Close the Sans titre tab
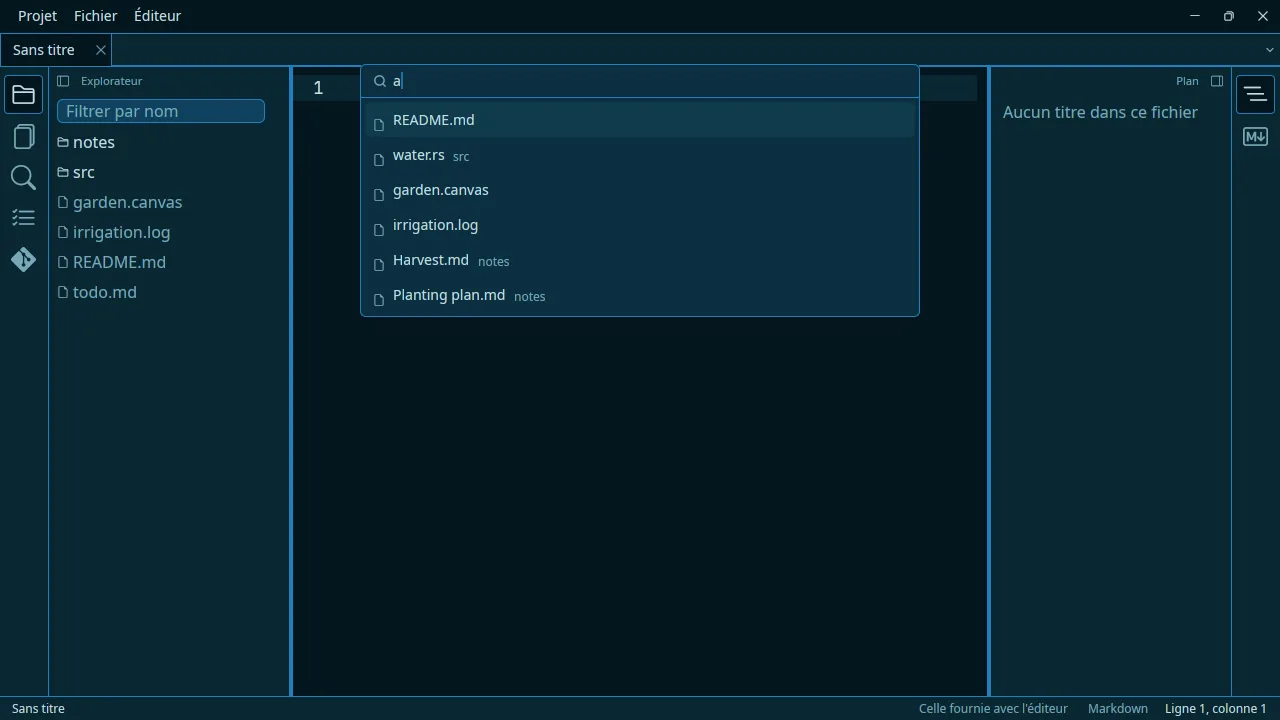The width and height of the screenshot is (1280, 720). click(101, 50)
